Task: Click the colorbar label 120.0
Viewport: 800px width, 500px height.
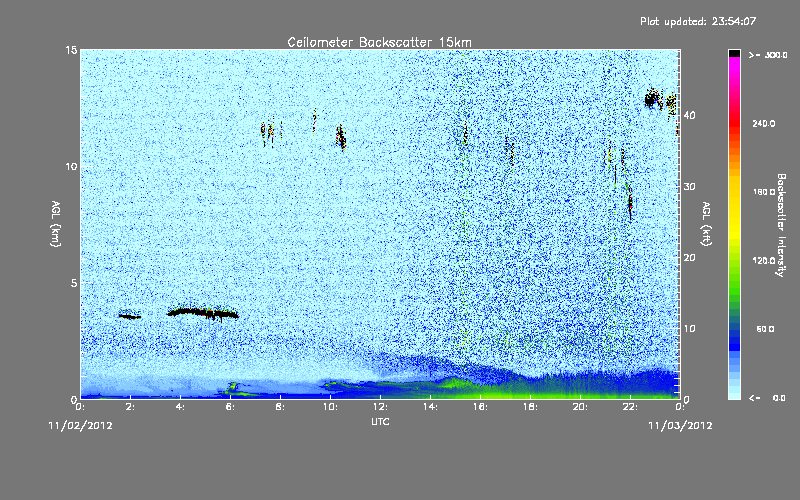Action: click(764, 261)
